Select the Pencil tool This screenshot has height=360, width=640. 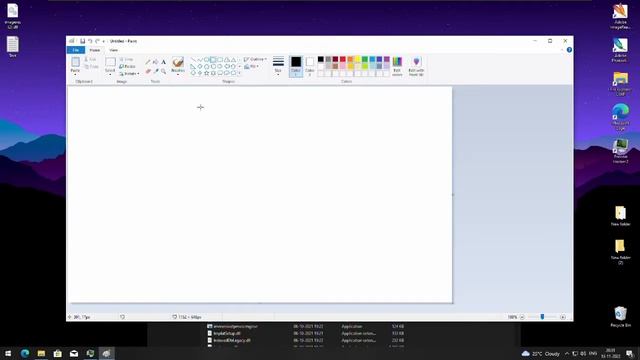point(148,62)
